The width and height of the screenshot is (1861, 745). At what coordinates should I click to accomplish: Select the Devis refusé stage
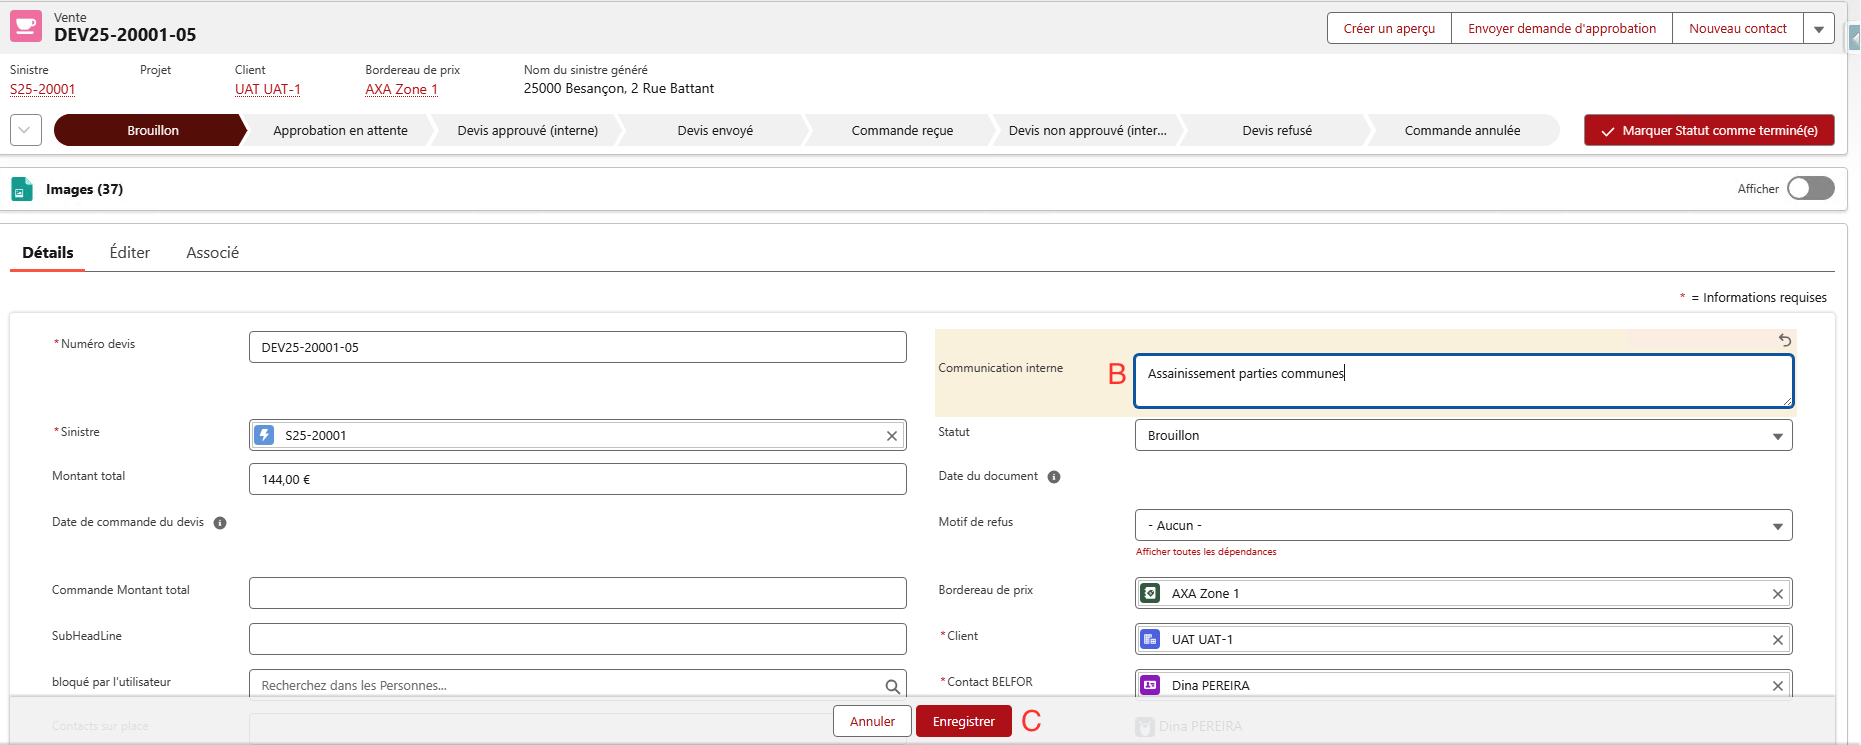click(x=1277, y=130)
